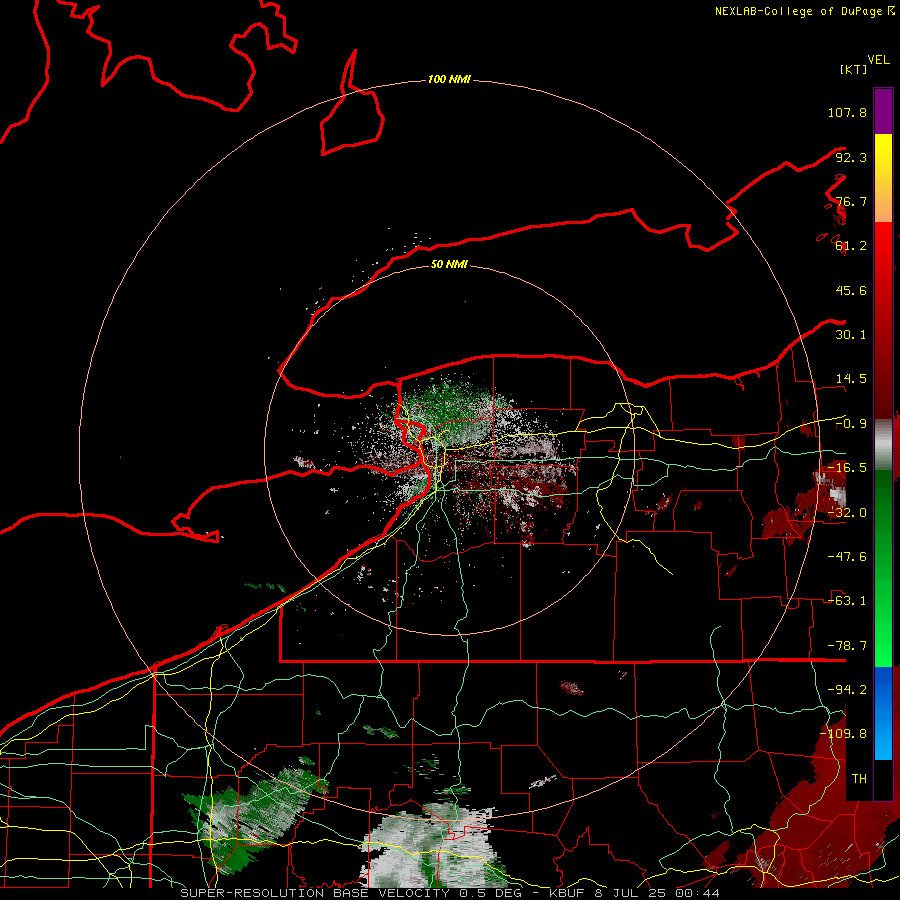
Task: Click the -78.7 velocity scale value
Action: pos(847,646)
